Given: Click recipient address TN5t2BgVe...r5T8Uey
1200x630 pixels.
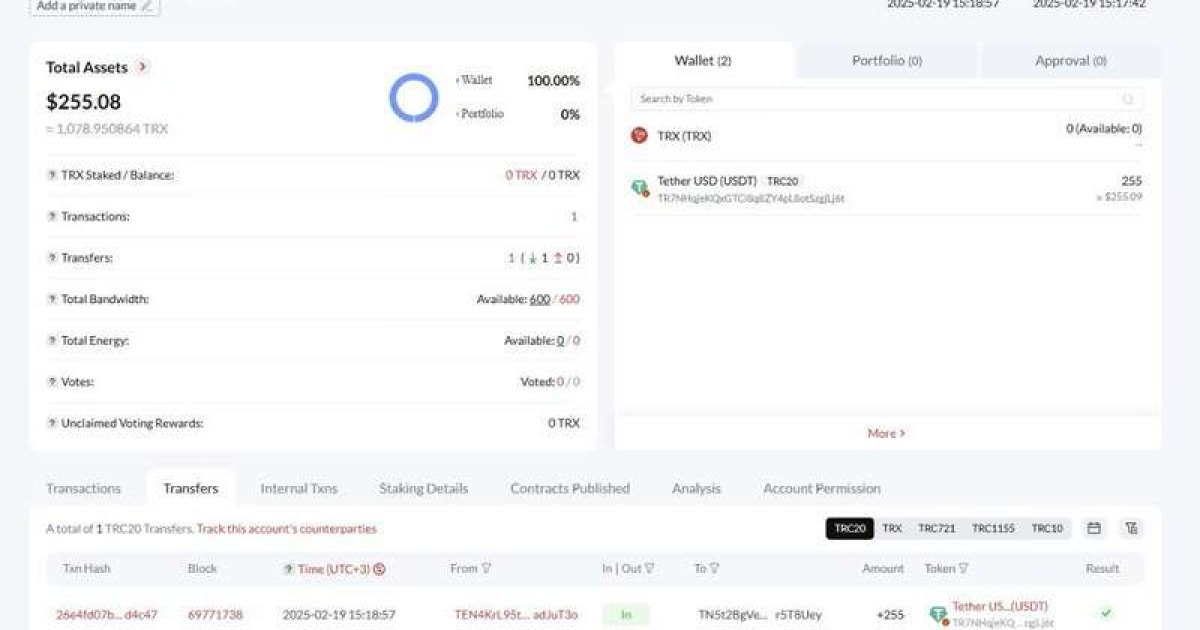Looking at the screenshot, I should point(760,614).
